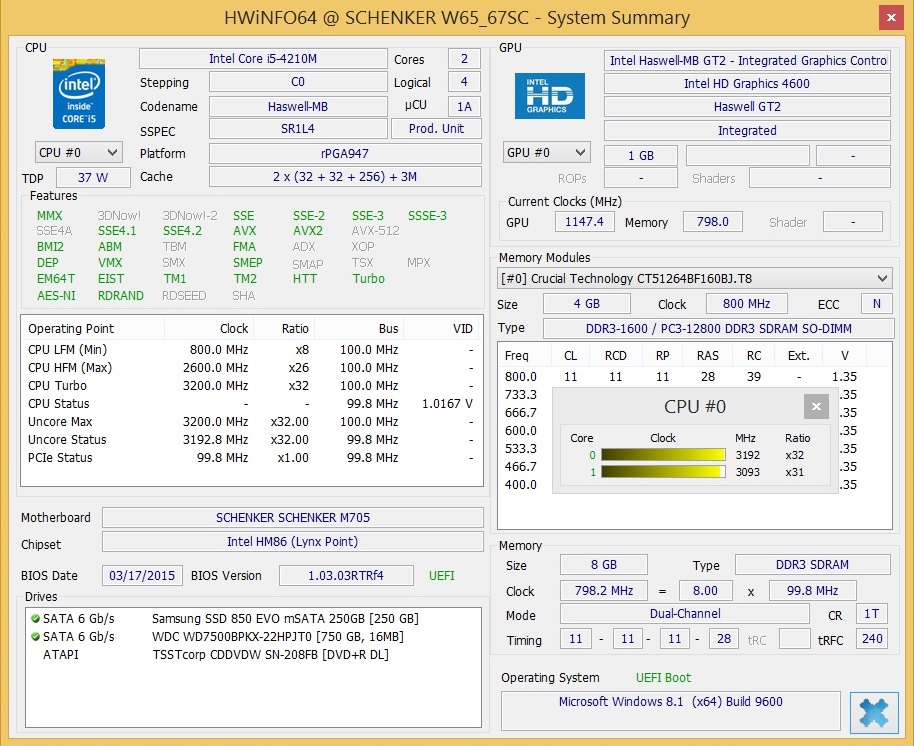This screenshot has height=746, width=914.
Task: Click the RDSEED feature label
Action: click(184, 295)
